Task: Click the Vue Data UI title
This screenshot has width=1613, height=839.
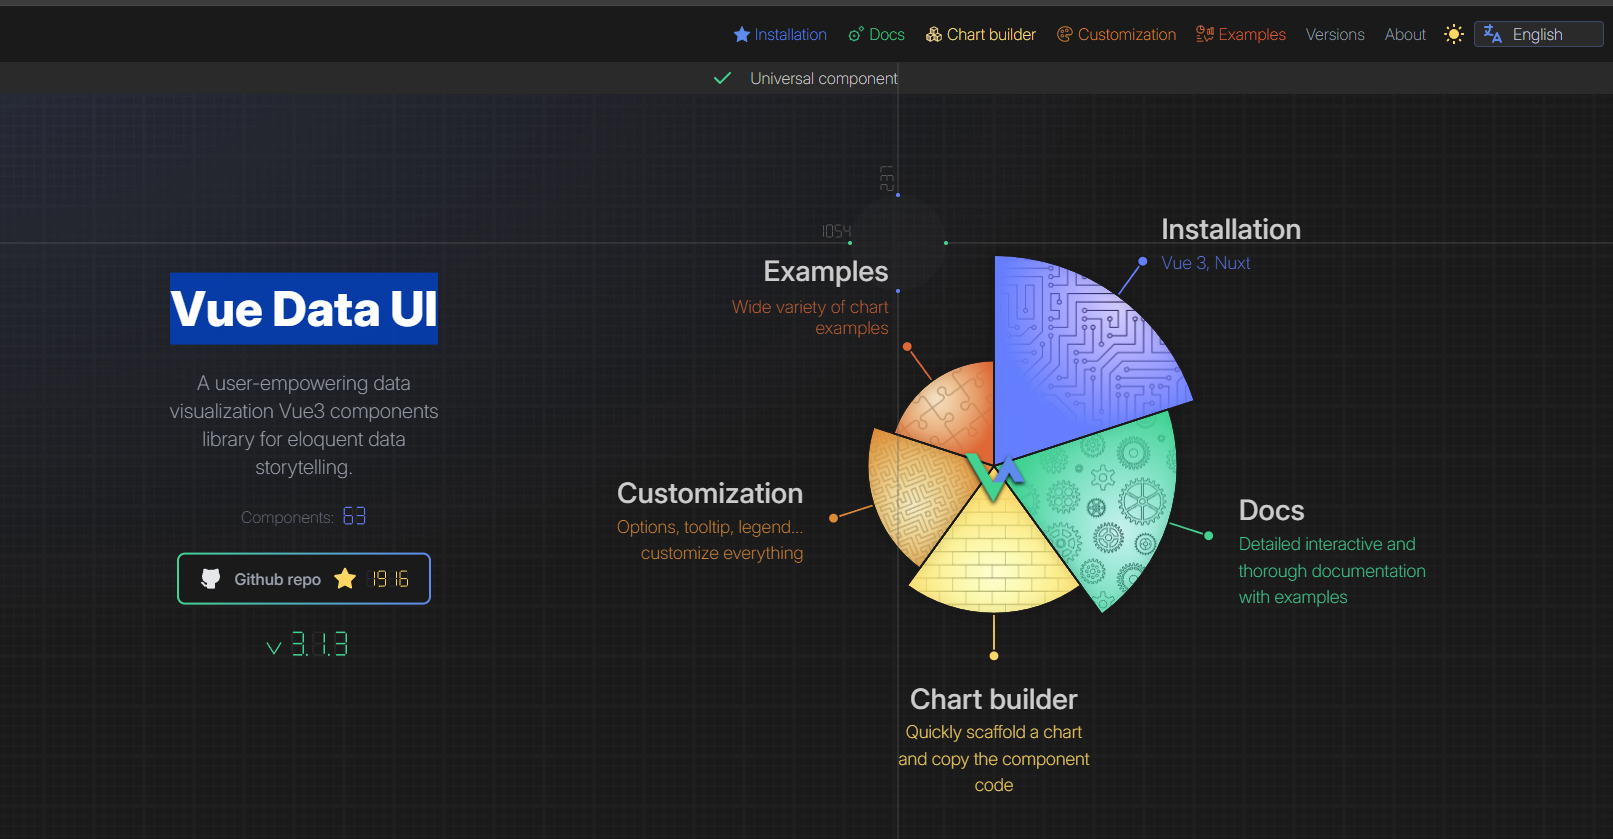Action: point(304,309)
